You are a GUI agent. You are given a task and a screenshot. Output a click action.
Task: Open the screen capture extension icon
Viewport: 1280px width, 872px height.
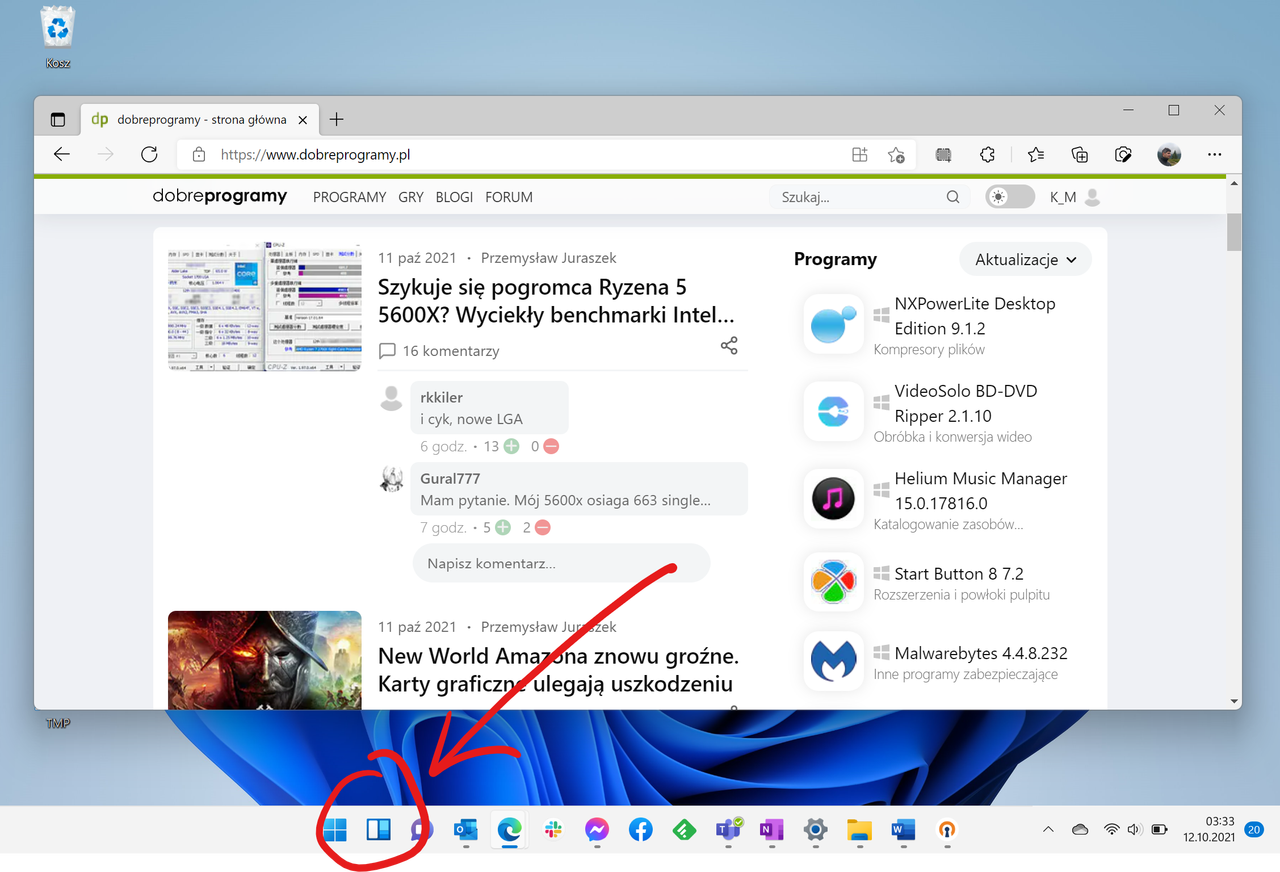(943, 155)
